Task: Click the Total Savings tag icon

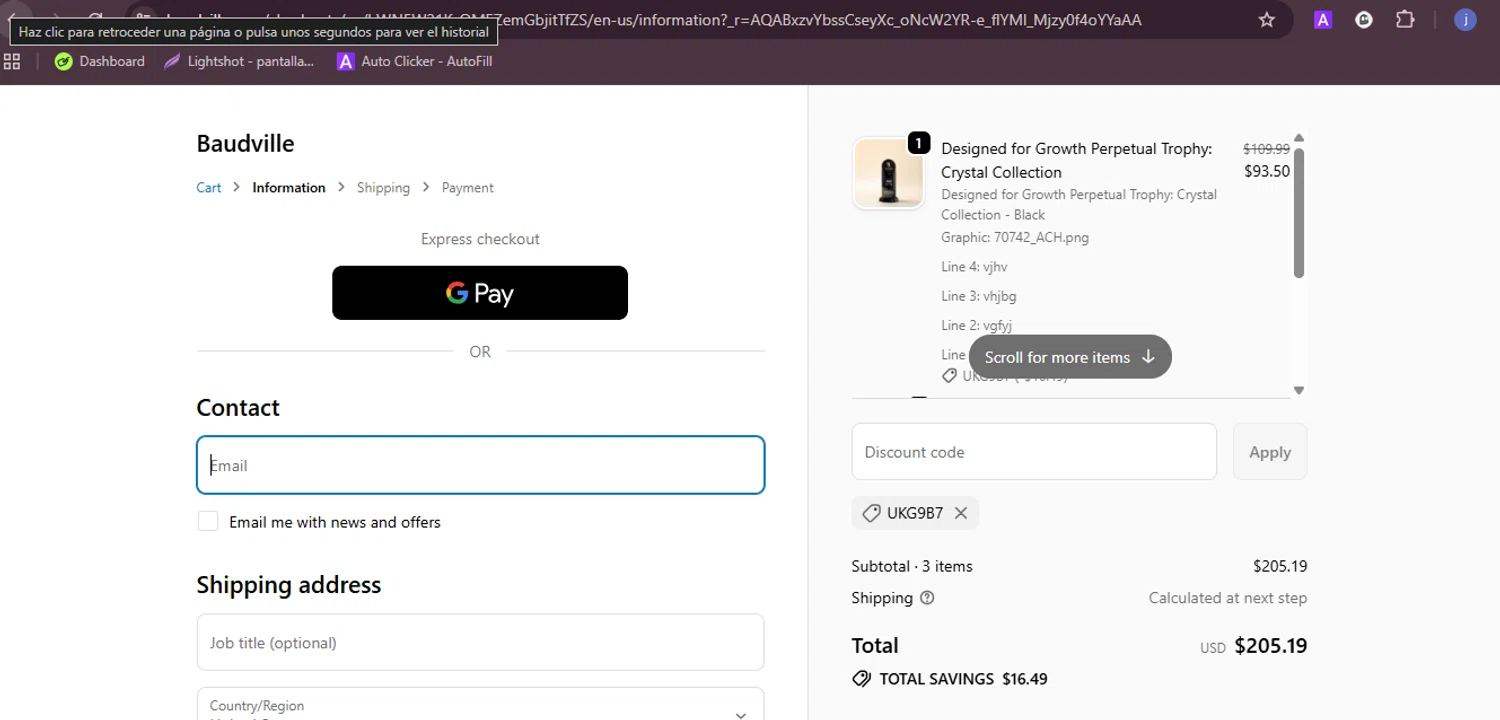Action: [862, 679]
